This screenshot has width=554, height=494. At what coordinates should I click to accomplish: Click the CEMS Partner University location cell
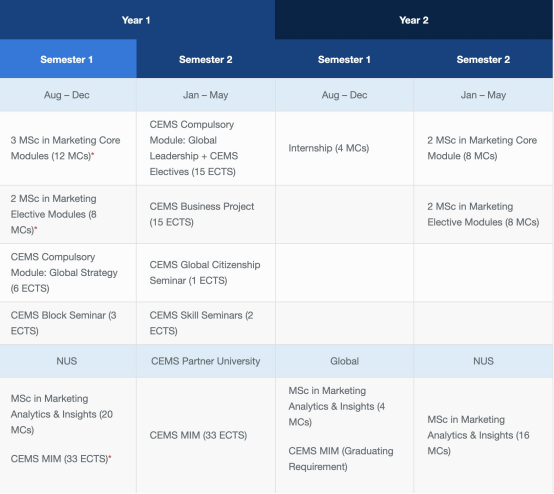click(x=206, y=361)
